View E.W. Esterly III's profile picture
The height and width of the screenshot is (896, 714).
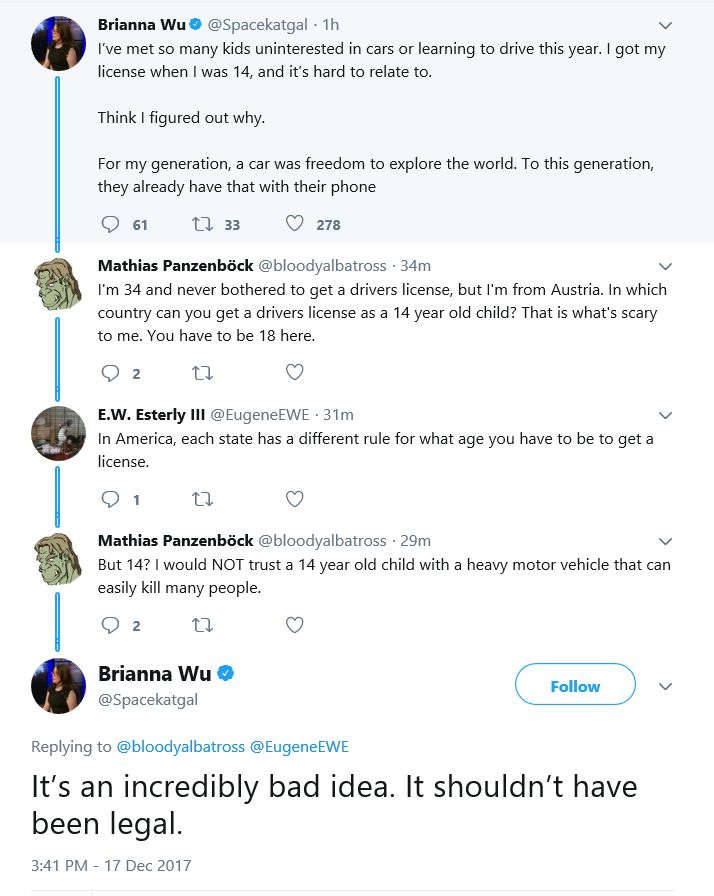pyautogui.click(x=58, y=434)
